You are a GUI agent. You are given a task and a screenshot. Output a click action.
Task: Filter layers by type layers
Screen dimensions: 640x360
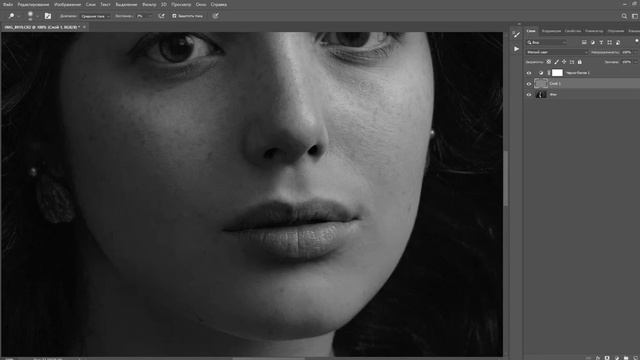[x=601, y=42]
